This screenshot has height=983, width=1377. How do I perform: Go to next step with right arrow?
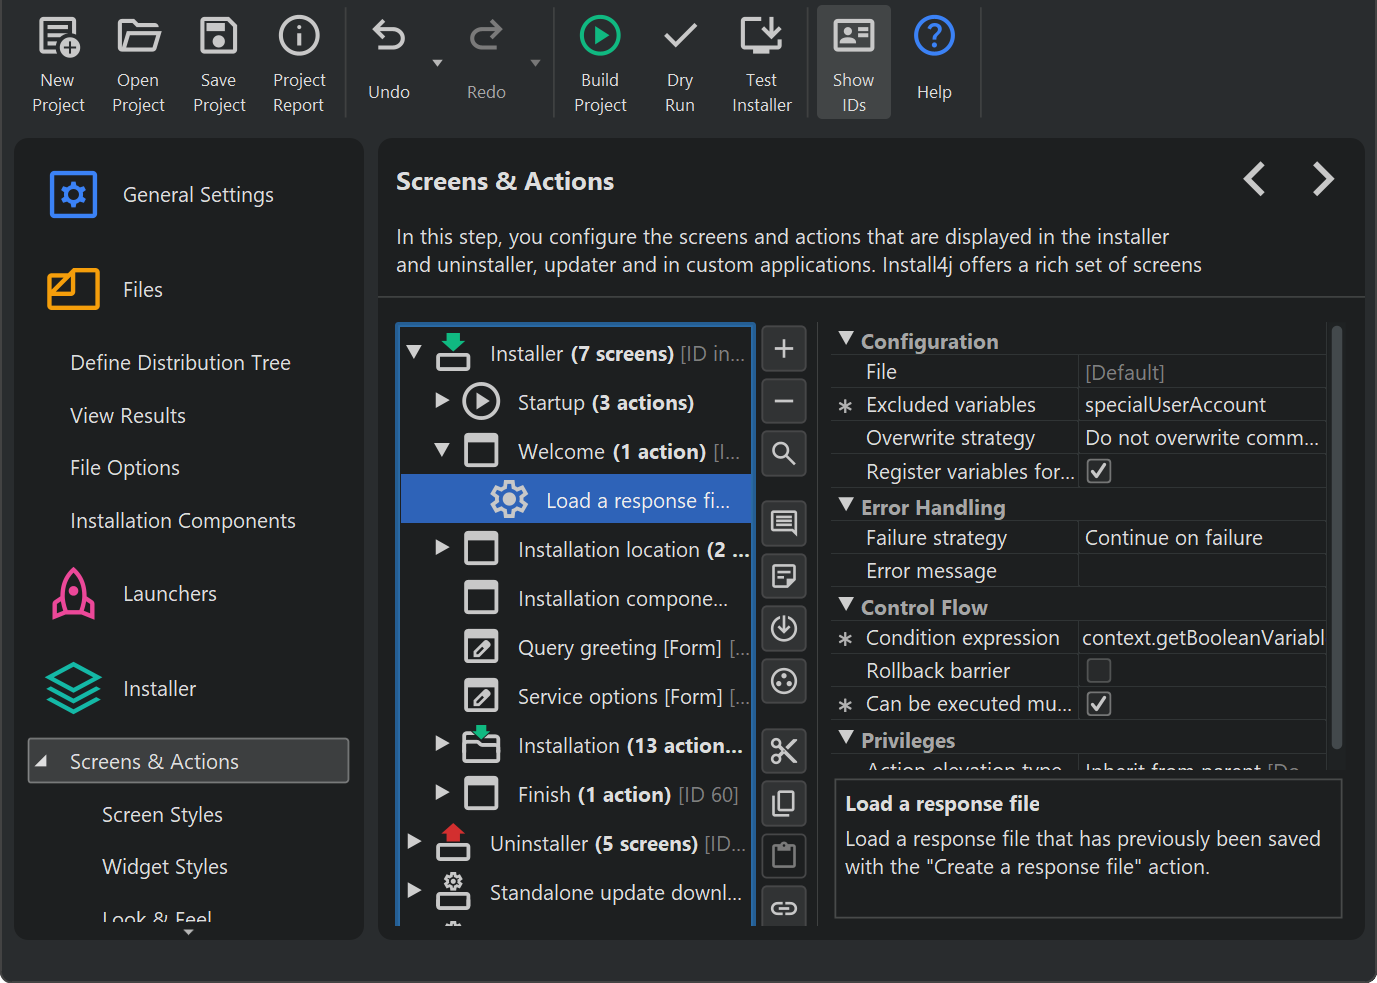click(1322, 180)
